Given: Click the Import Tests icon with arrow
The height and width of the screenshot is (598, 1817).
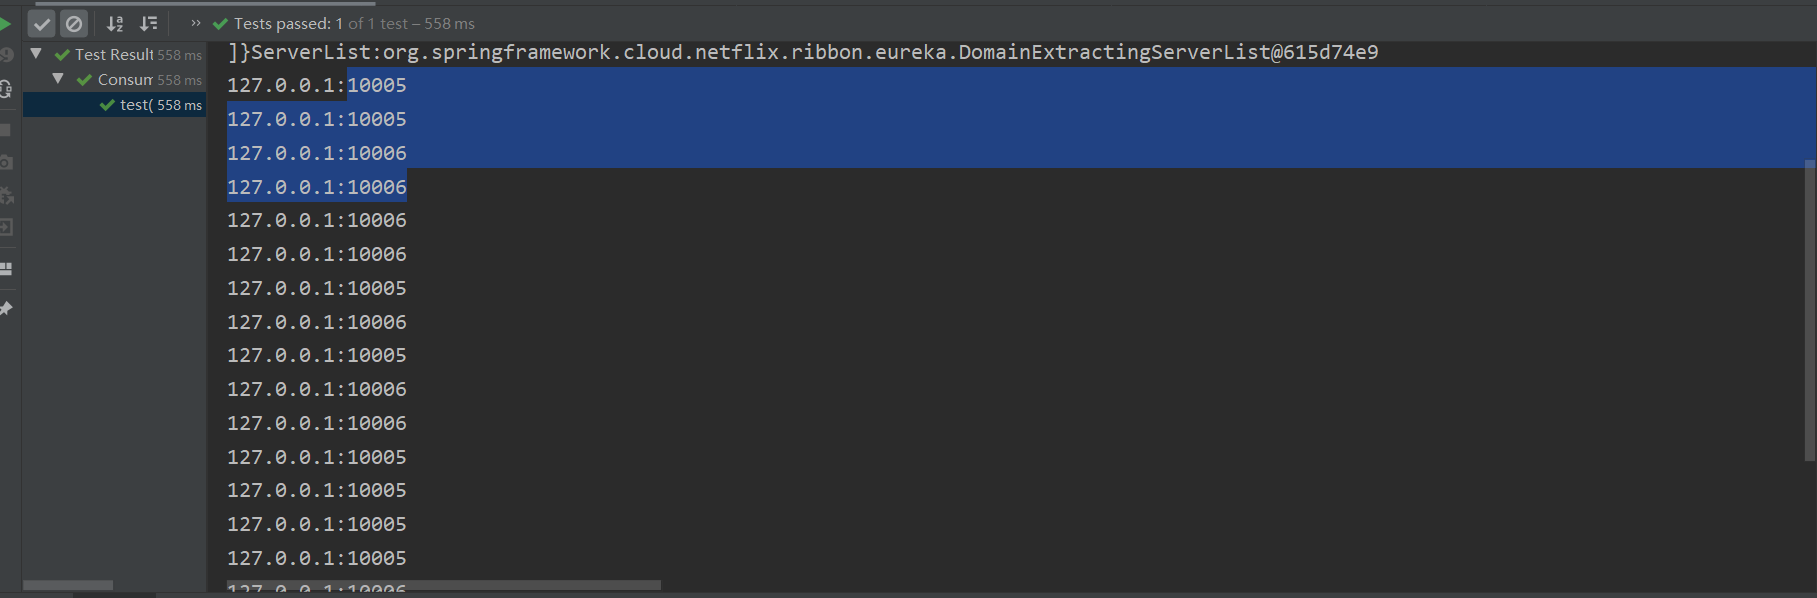Looking at the screenshot, I should pyautogui.click(x=6, y=228).
